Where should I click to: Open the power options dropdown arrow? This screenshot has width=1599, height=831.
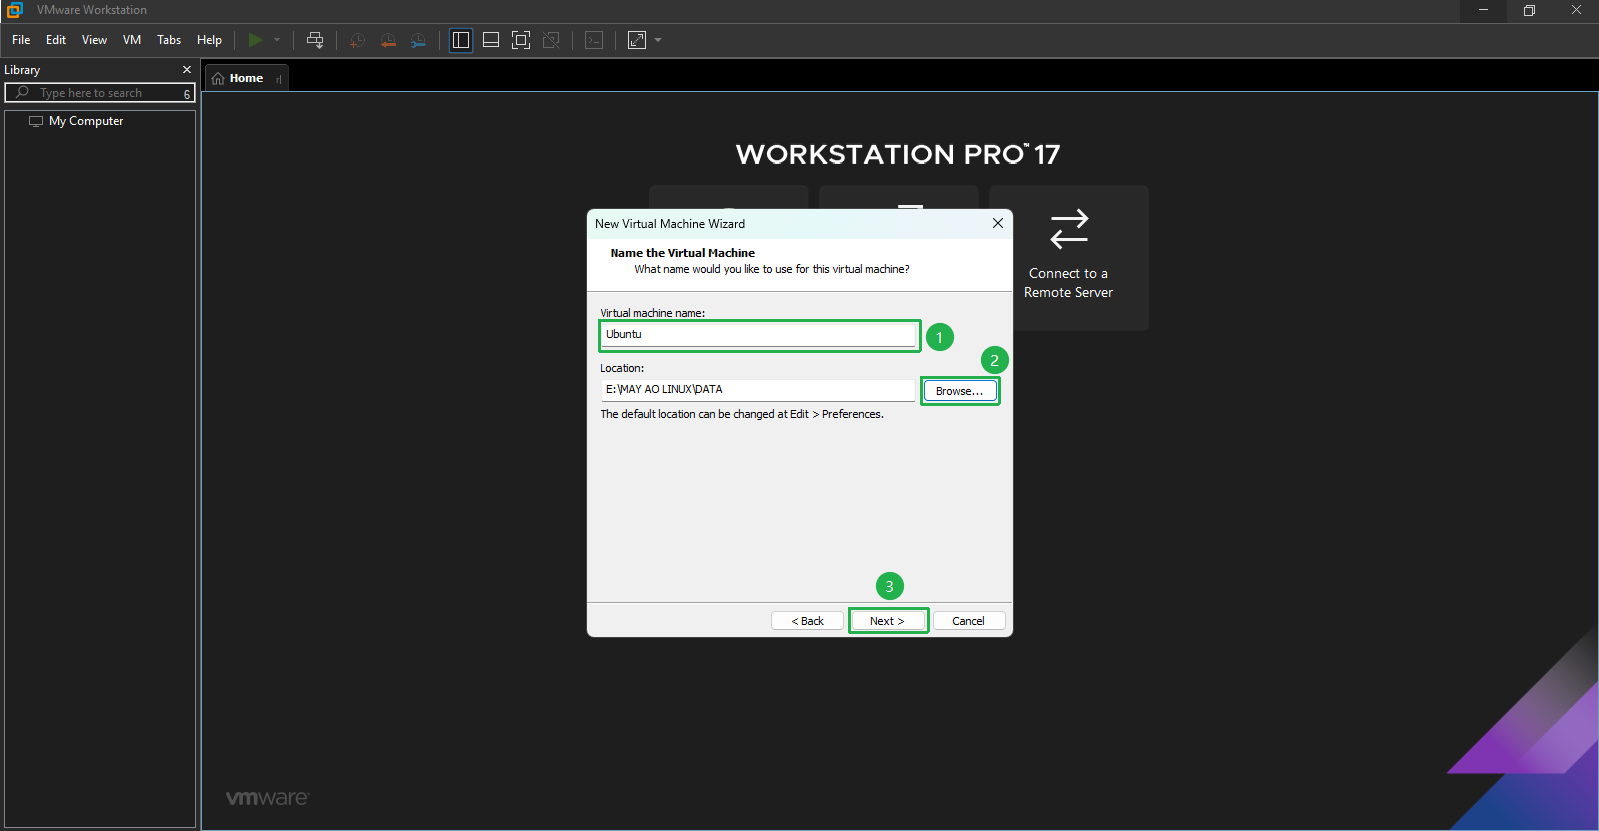pyautogui.click(x=277, y=40)
